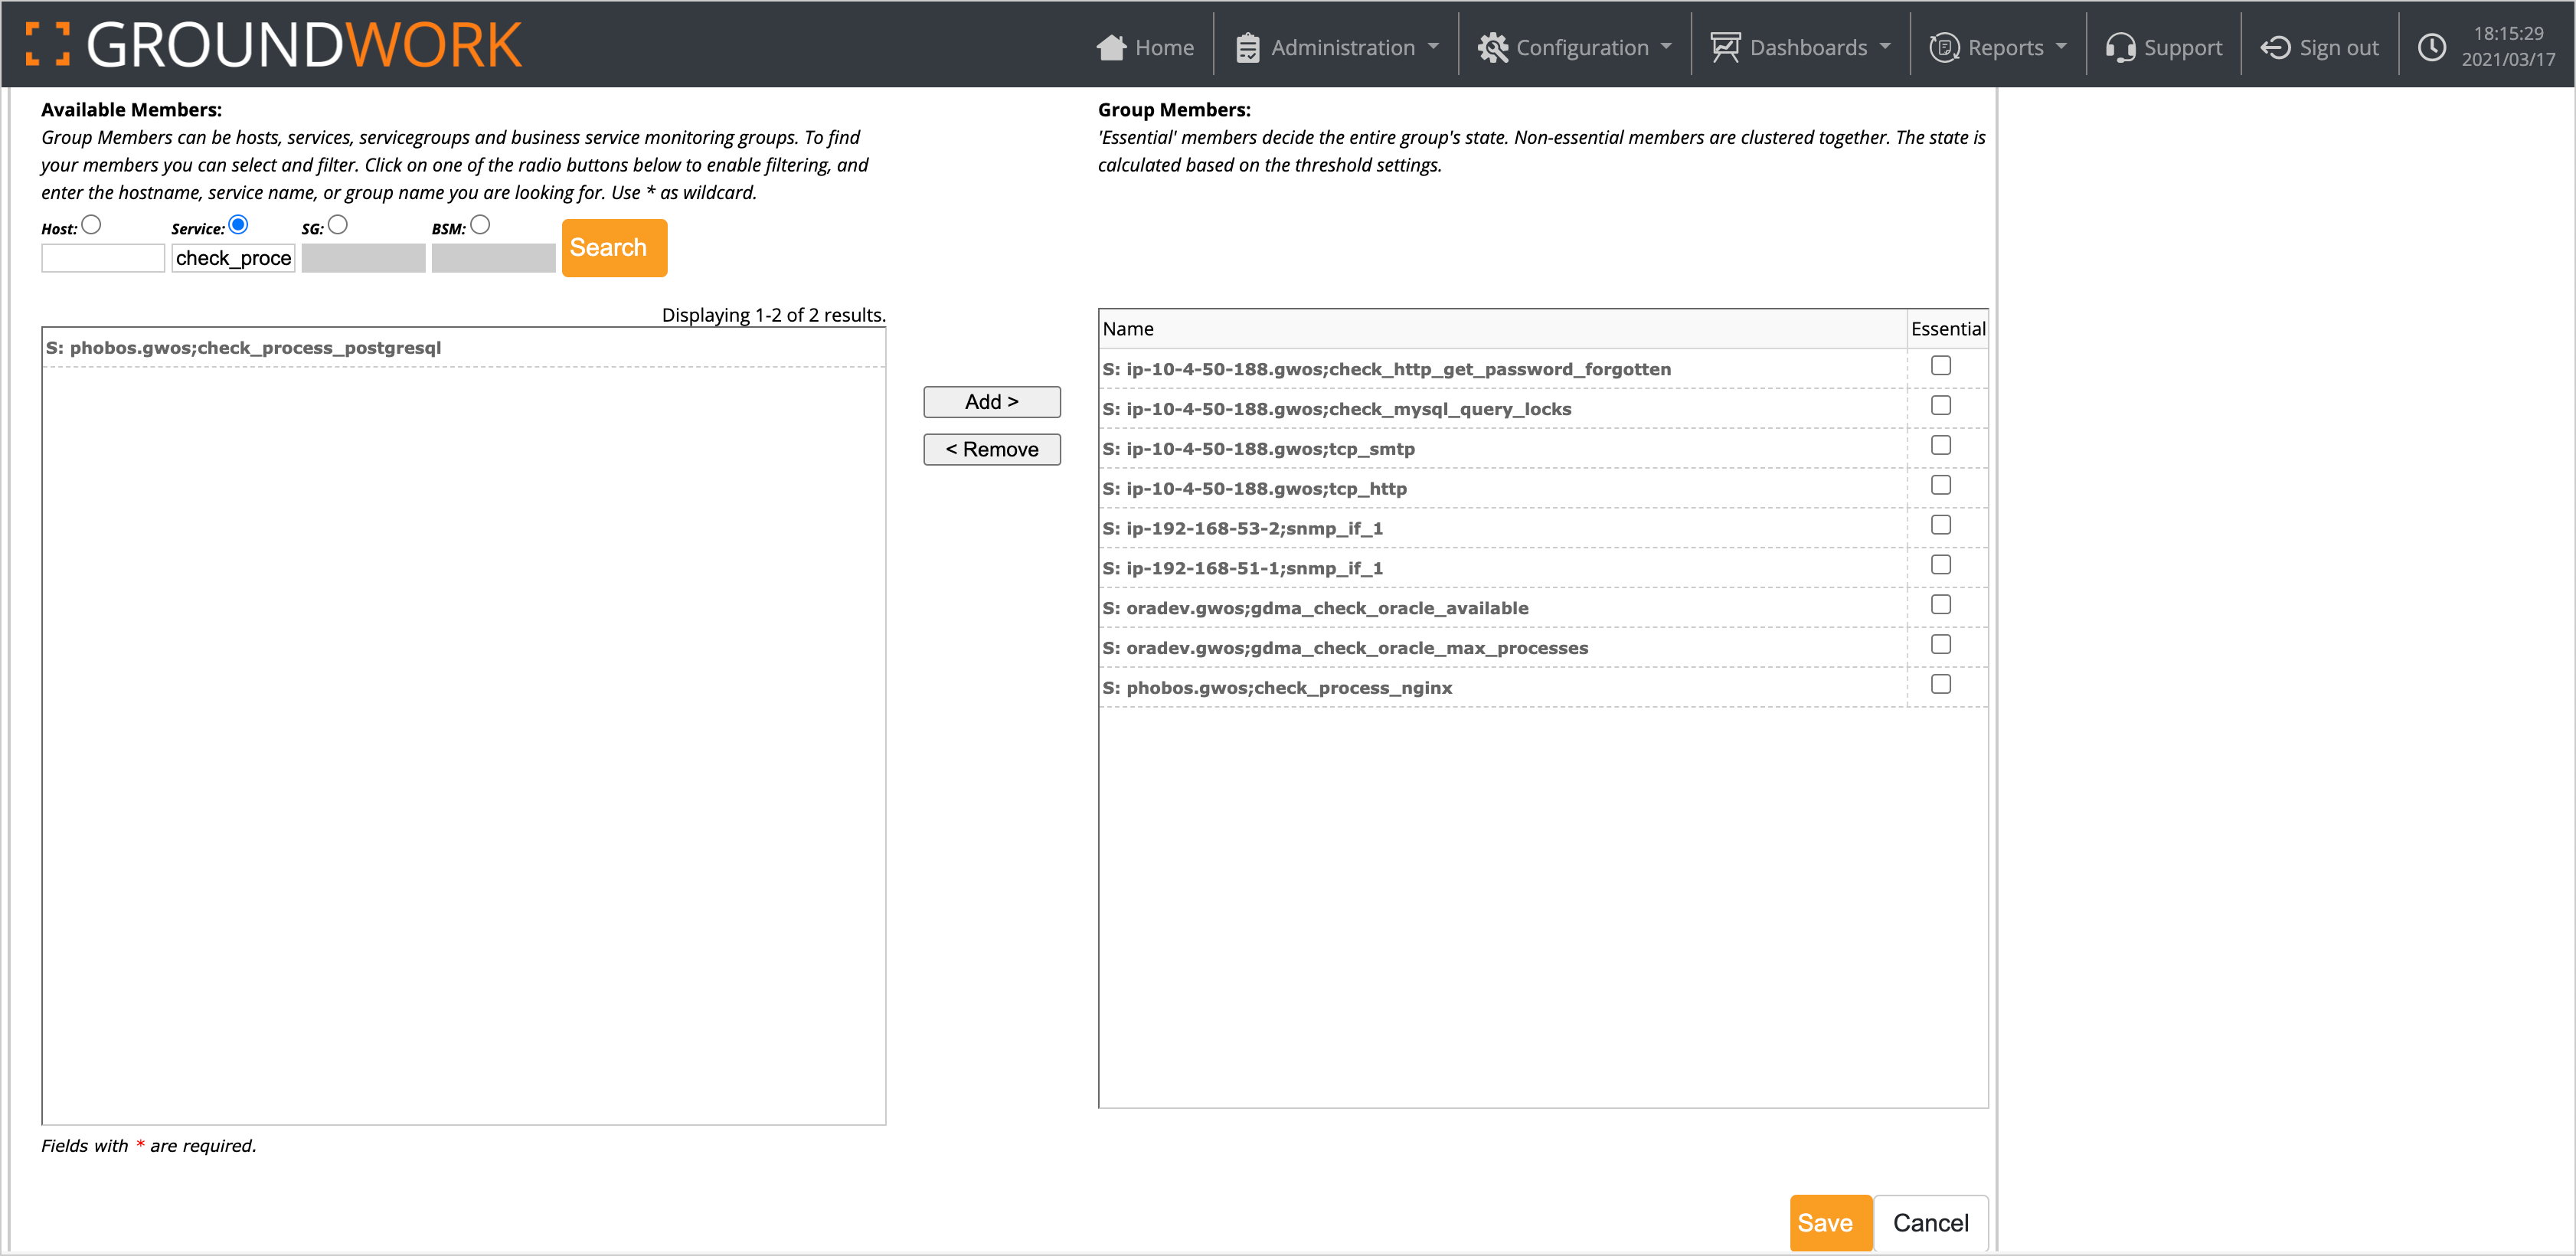The width and height of the screenshot is (2576, 1256).
Task: Click the Host filter input field
Action: [x=103, y=258]
